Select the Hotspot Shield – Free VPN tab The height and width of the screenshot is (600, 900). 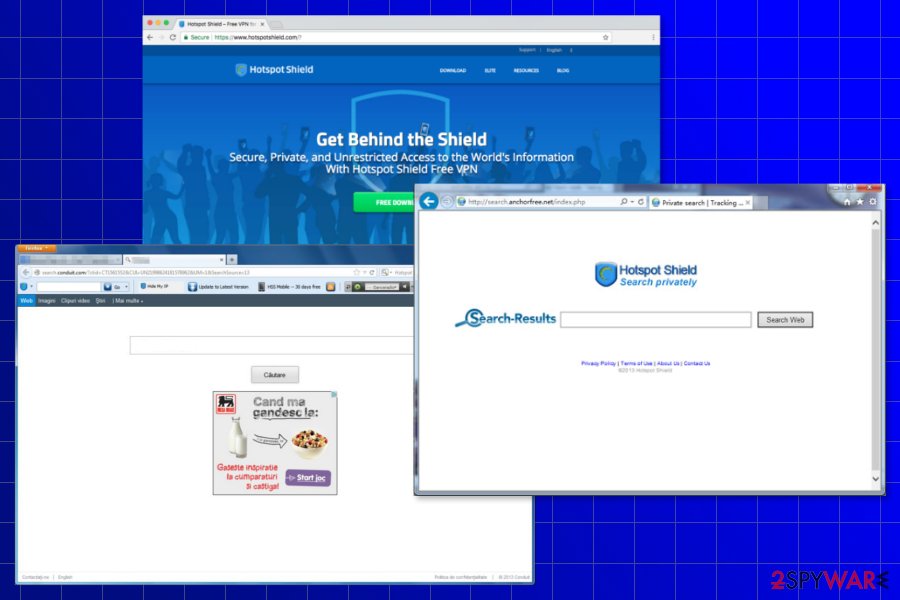tap(221, 24)
